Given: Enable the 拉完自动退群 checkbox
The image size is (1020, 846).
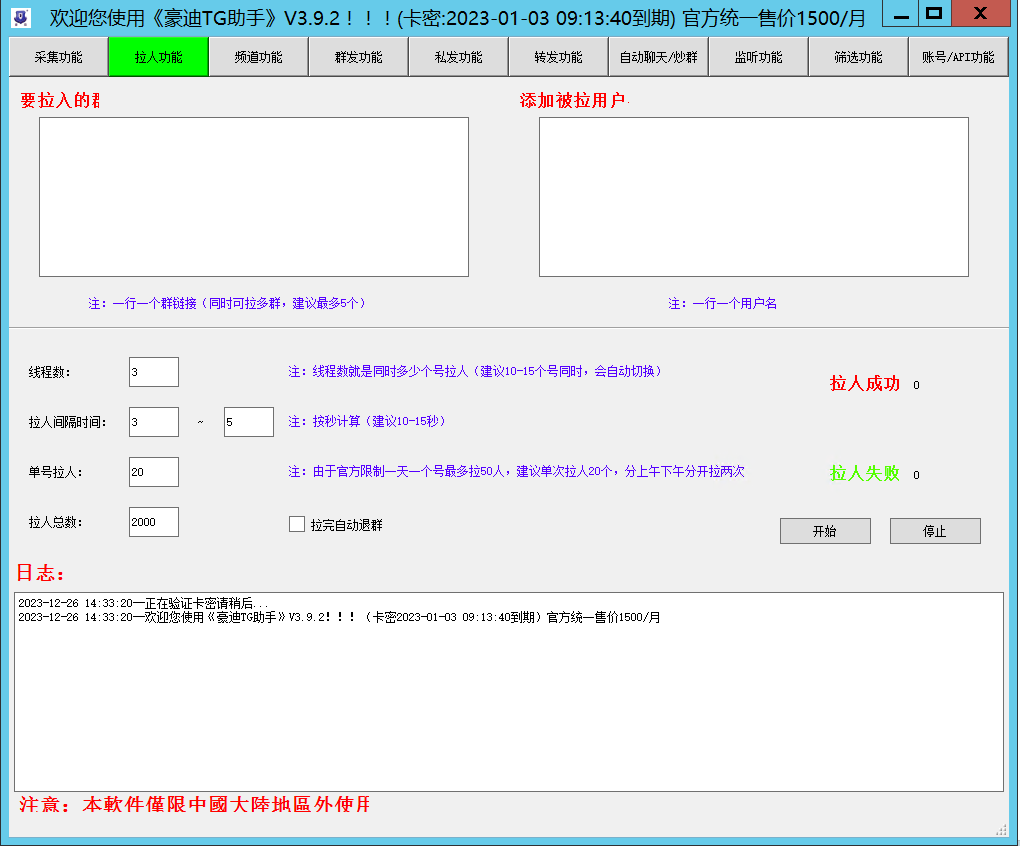Looking at the screenshot, I should click(297, 524).
